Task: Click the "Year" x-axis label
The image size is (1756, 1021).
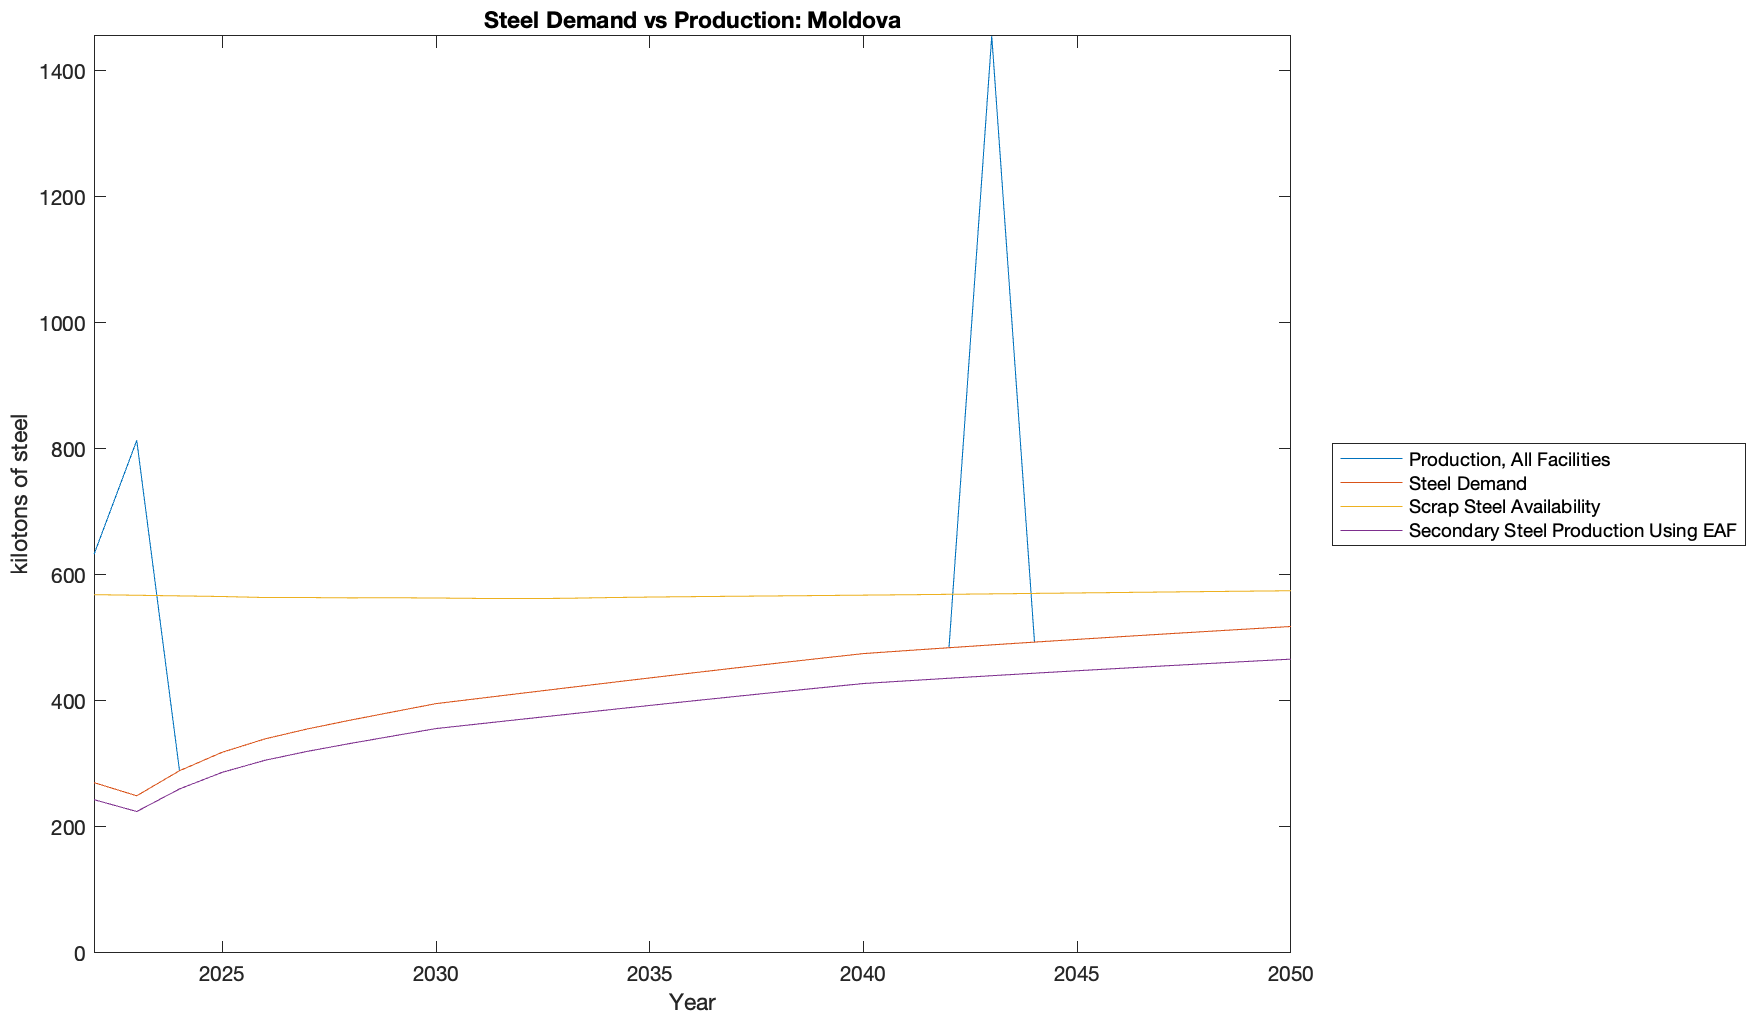Action: (x=692, y=1002)
